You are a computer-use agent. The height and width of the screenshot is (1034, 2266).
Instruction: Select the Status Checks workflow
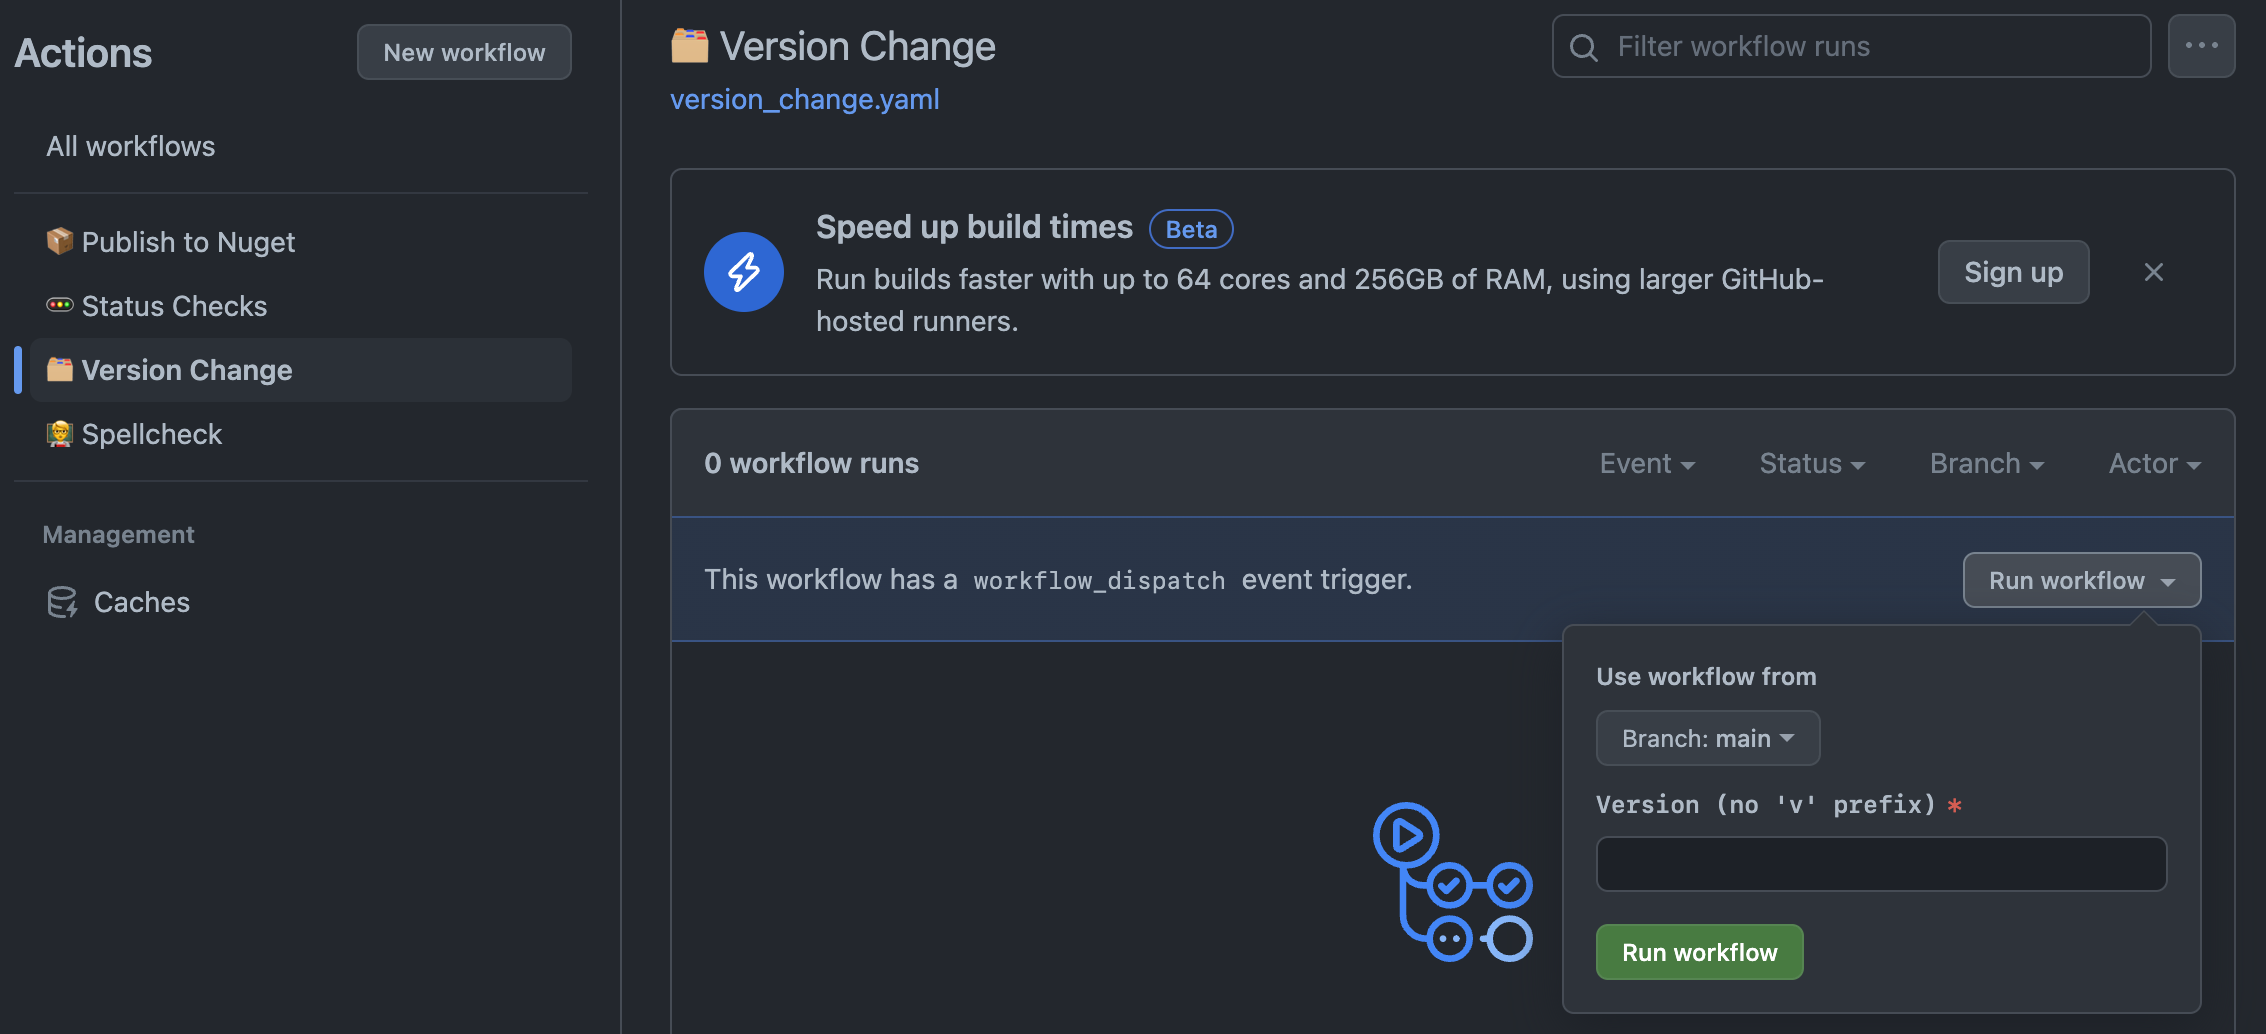(x=175, y=306)
